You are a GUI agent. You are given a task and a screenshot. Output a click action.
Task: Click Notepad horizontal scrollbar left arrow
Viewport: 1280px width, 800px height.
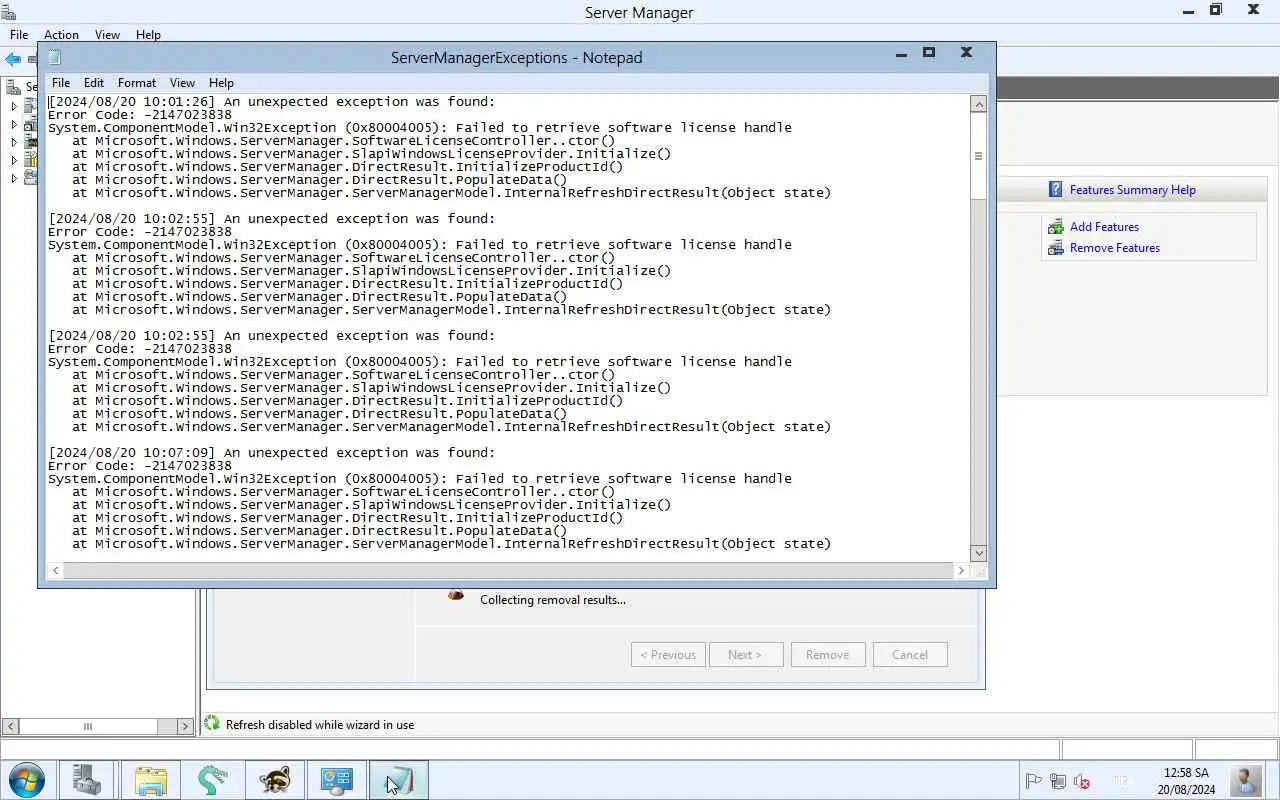click(56, 571)
